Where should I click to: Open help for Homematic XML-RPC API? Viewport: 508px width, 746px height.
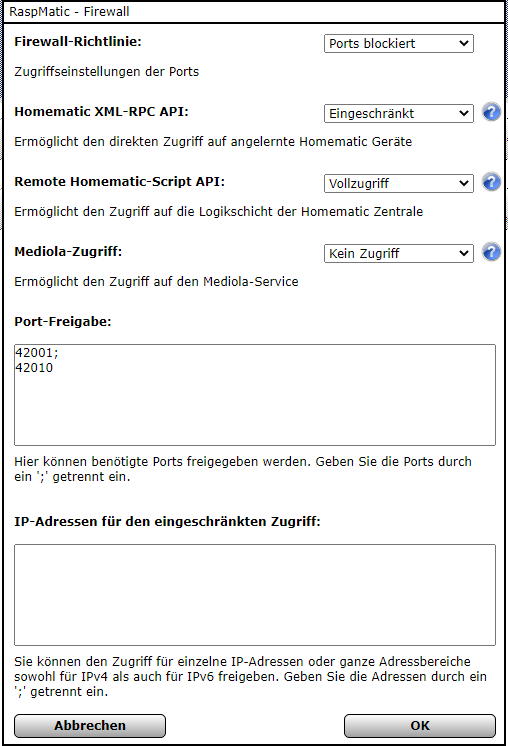[x=491, y=112]
